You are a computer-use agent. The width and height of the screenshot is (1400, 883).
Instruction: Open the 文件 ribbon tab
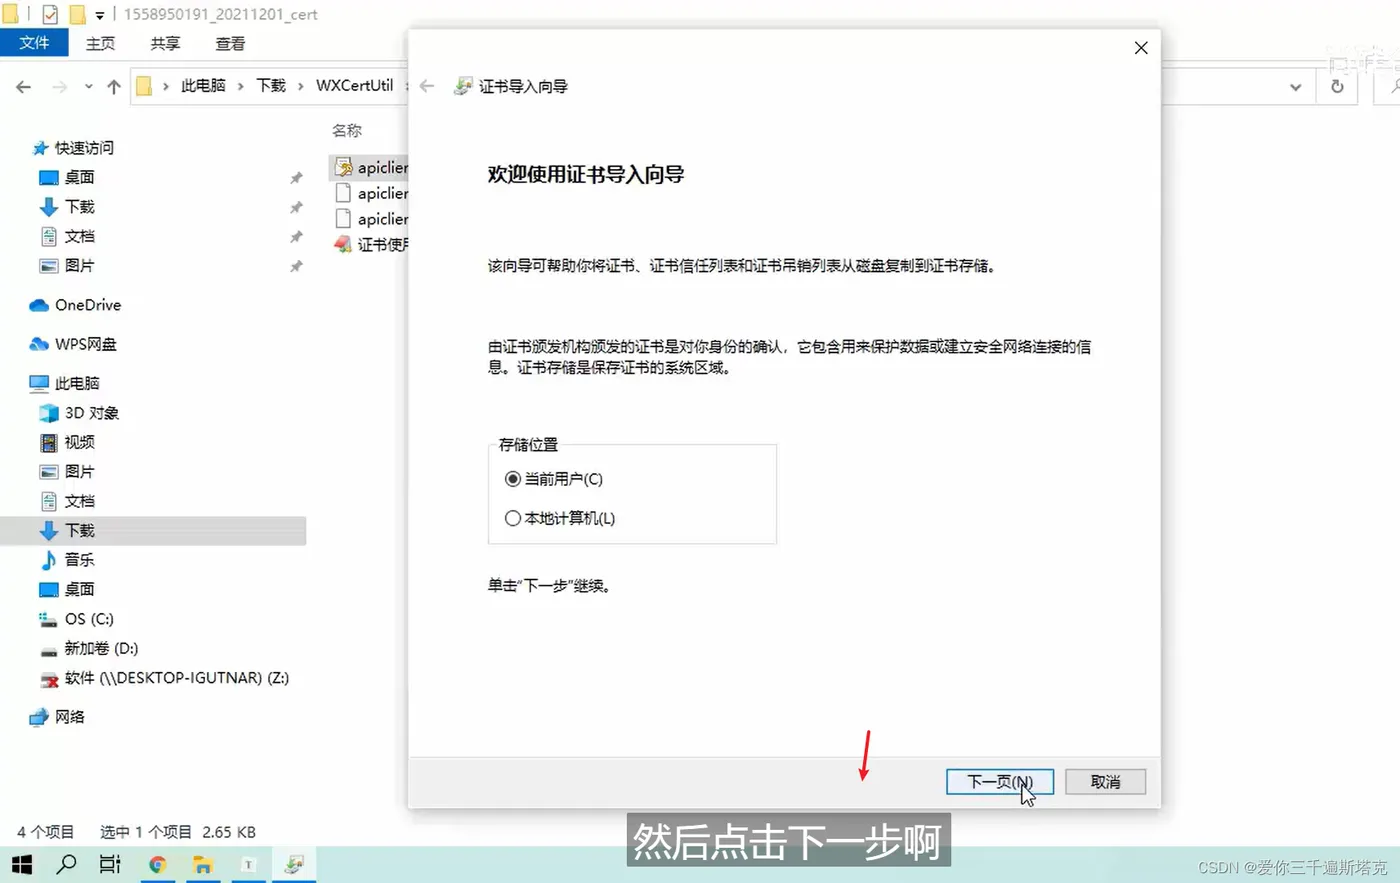tap(34, 43)
